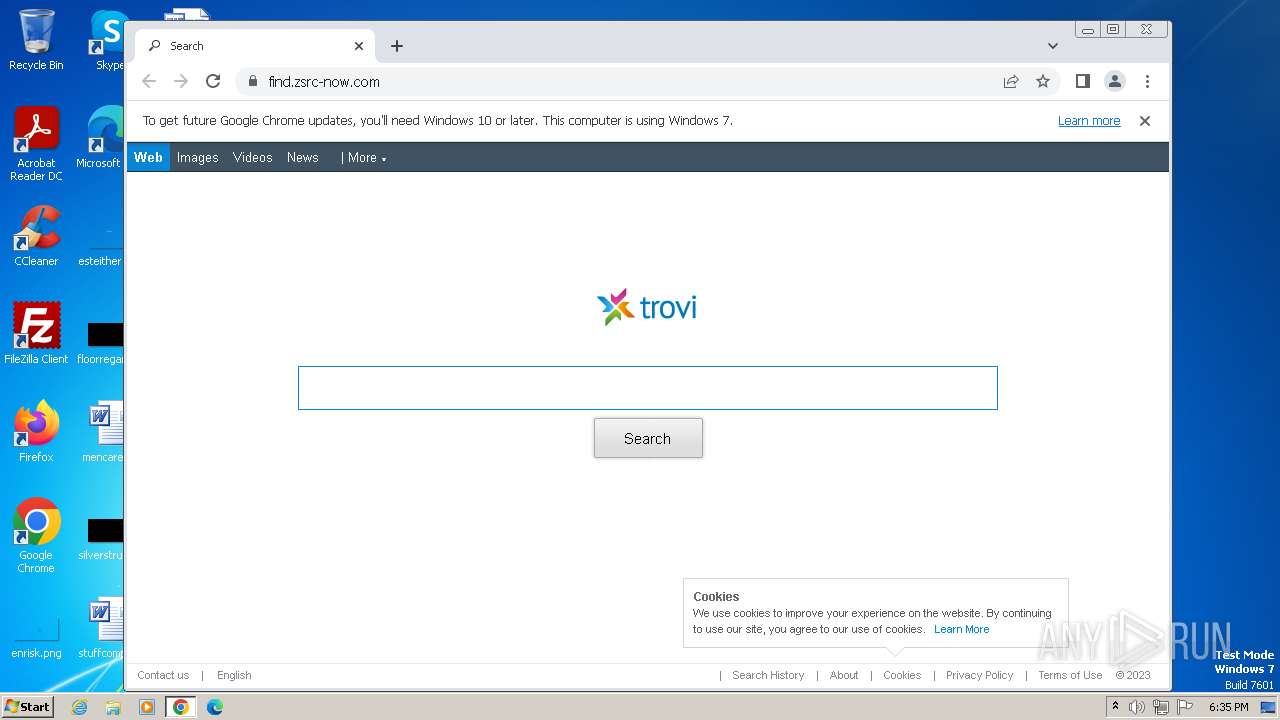Open the Chrome profile avatar
Image resolution: width=1280 pixels, height=720 pixels.
pos(1115,81)
